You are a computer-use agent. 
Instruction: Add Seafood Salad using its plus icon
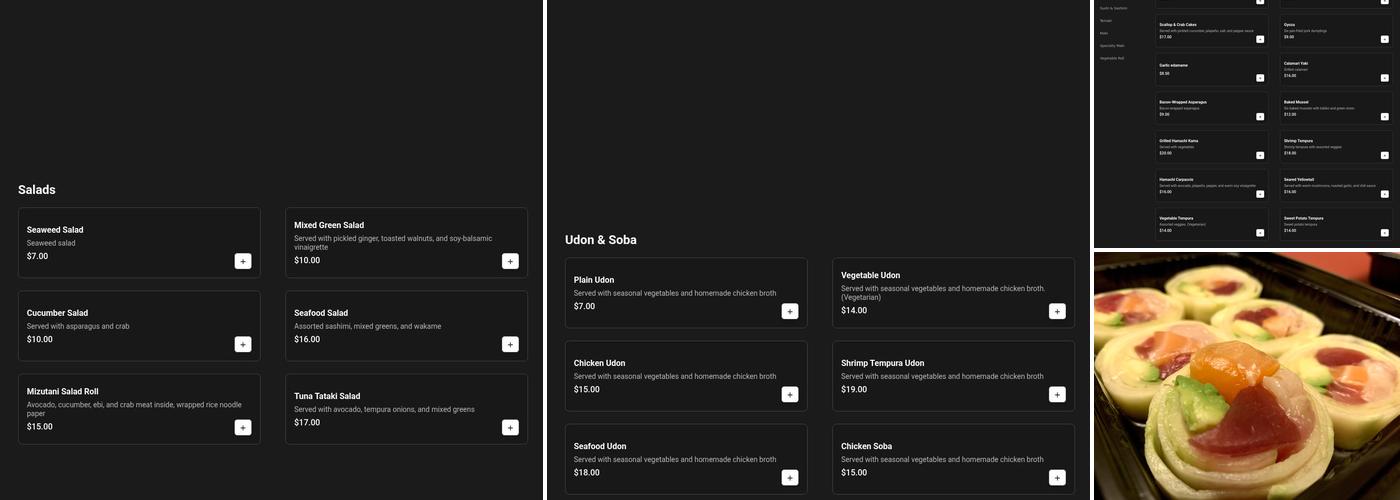(x=510, y=344)
